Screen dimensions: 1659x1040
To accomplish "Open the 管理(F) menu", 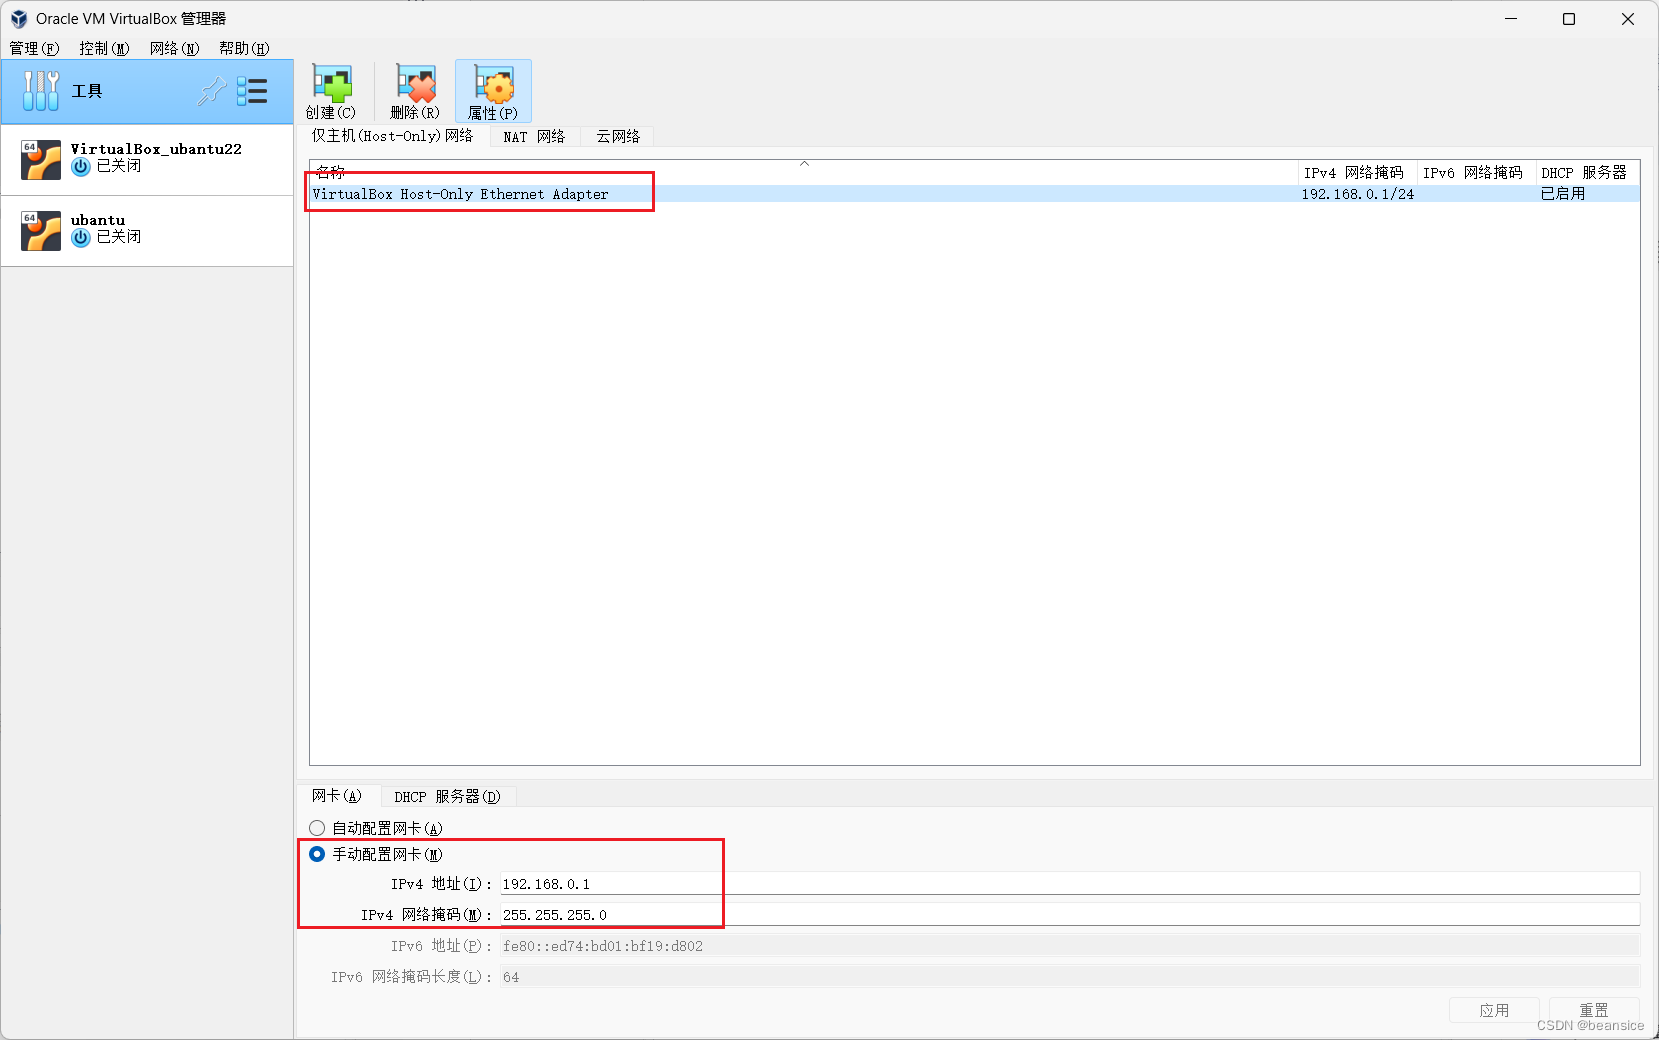I will click(x=34, y=48).
